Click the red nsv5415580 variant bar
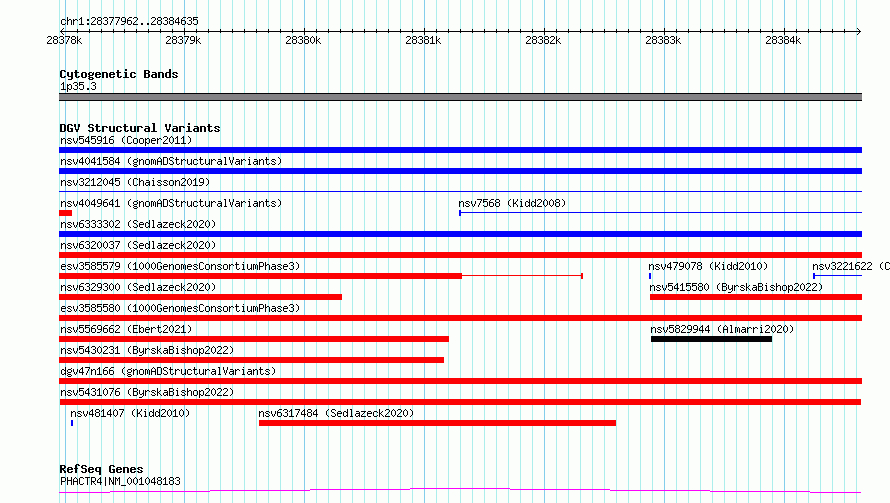 pos(756,297)
